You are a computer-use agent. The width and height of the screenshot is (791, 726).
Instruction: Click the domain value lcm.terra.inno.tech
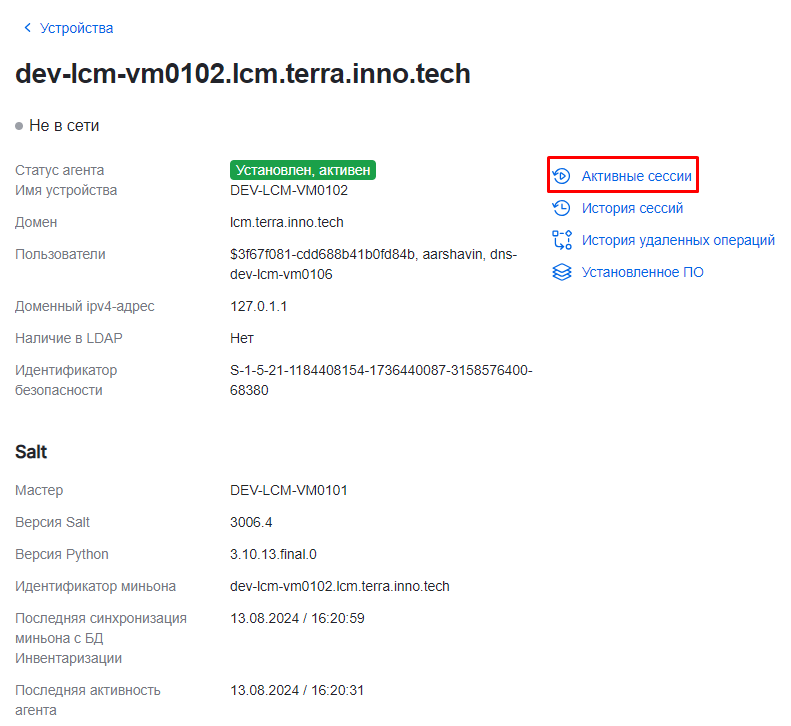point(287,222)
